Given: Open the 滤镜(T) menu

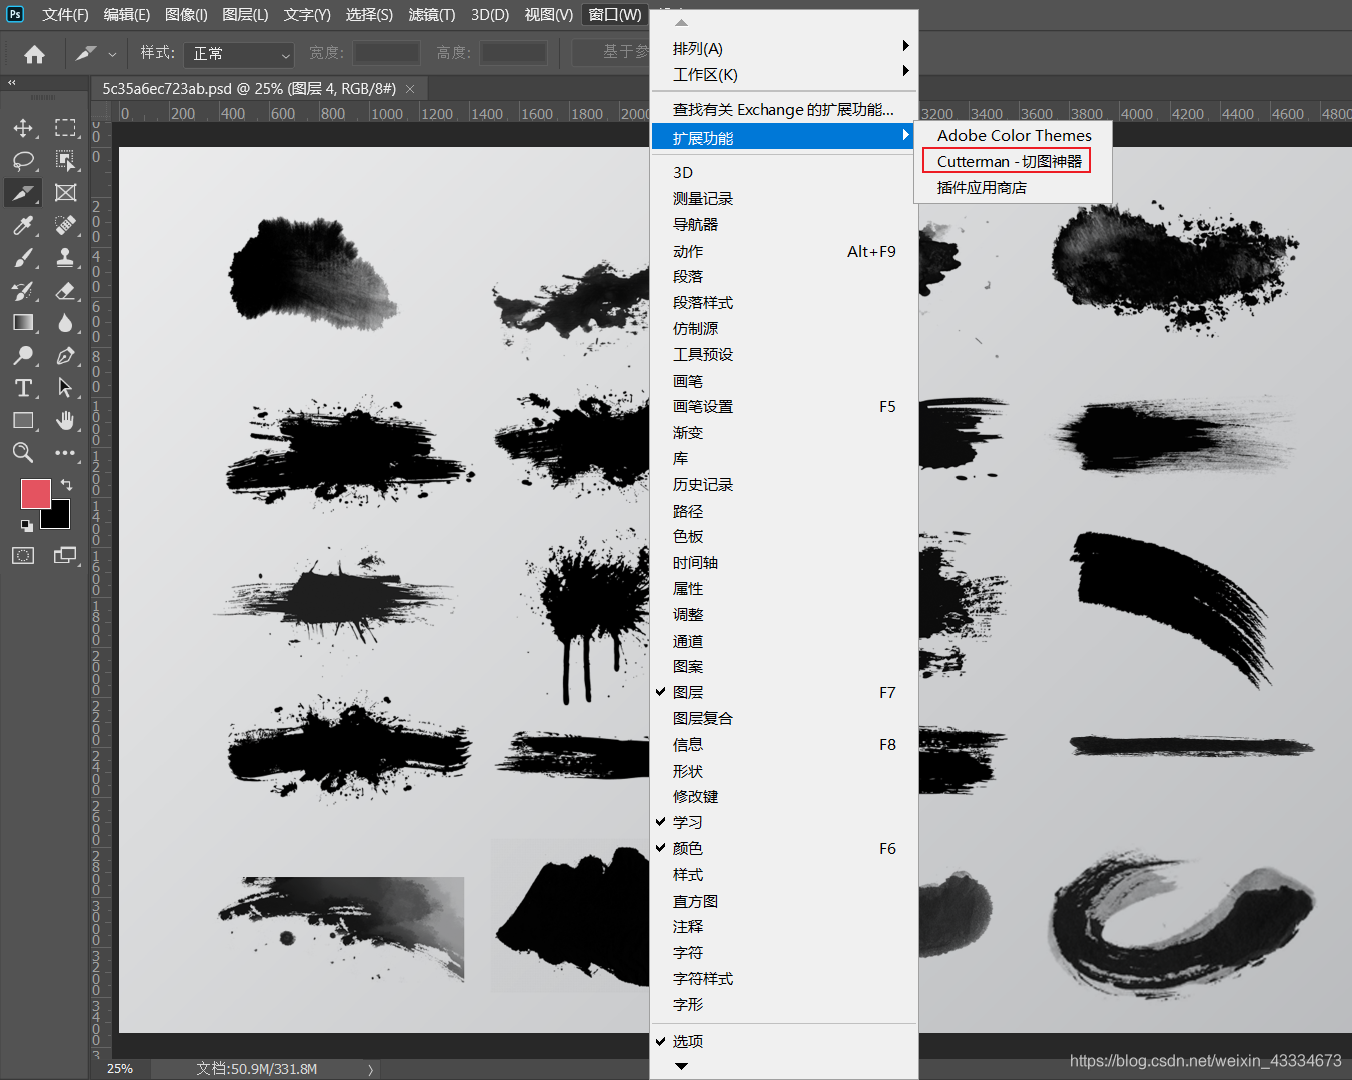Looking at the screenshot, I should tap(431, 14).
